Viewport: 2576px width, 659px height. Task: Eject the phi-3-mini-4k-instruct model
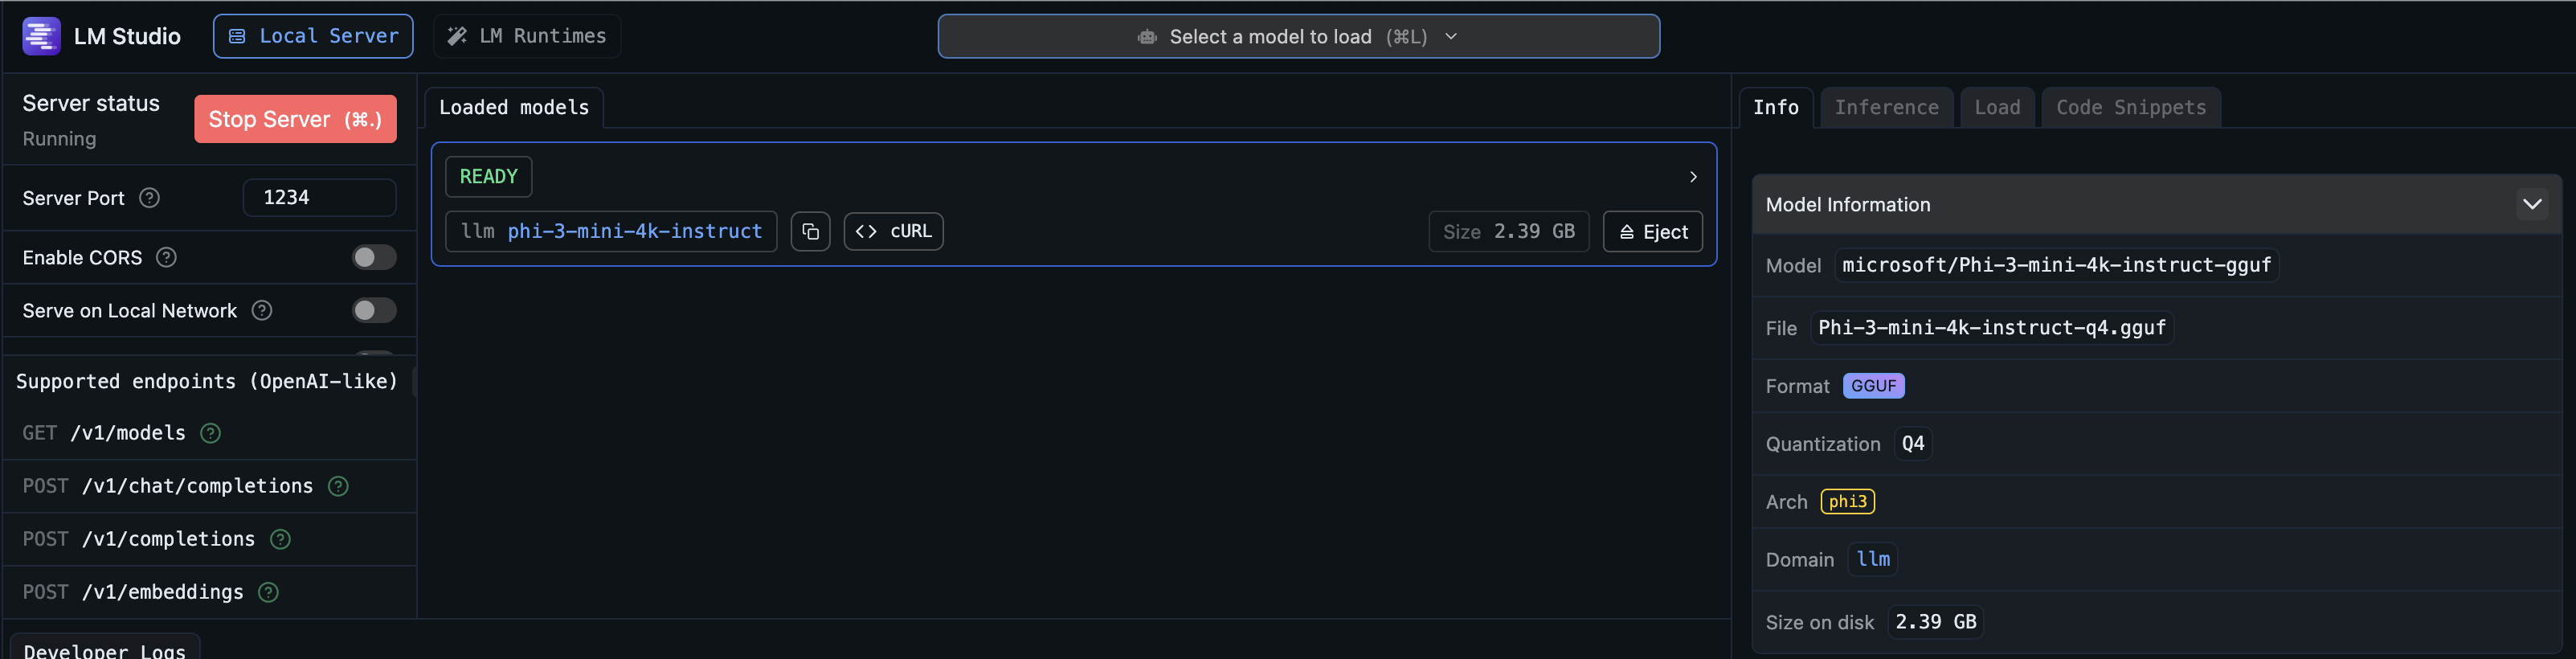[1652, 232]
